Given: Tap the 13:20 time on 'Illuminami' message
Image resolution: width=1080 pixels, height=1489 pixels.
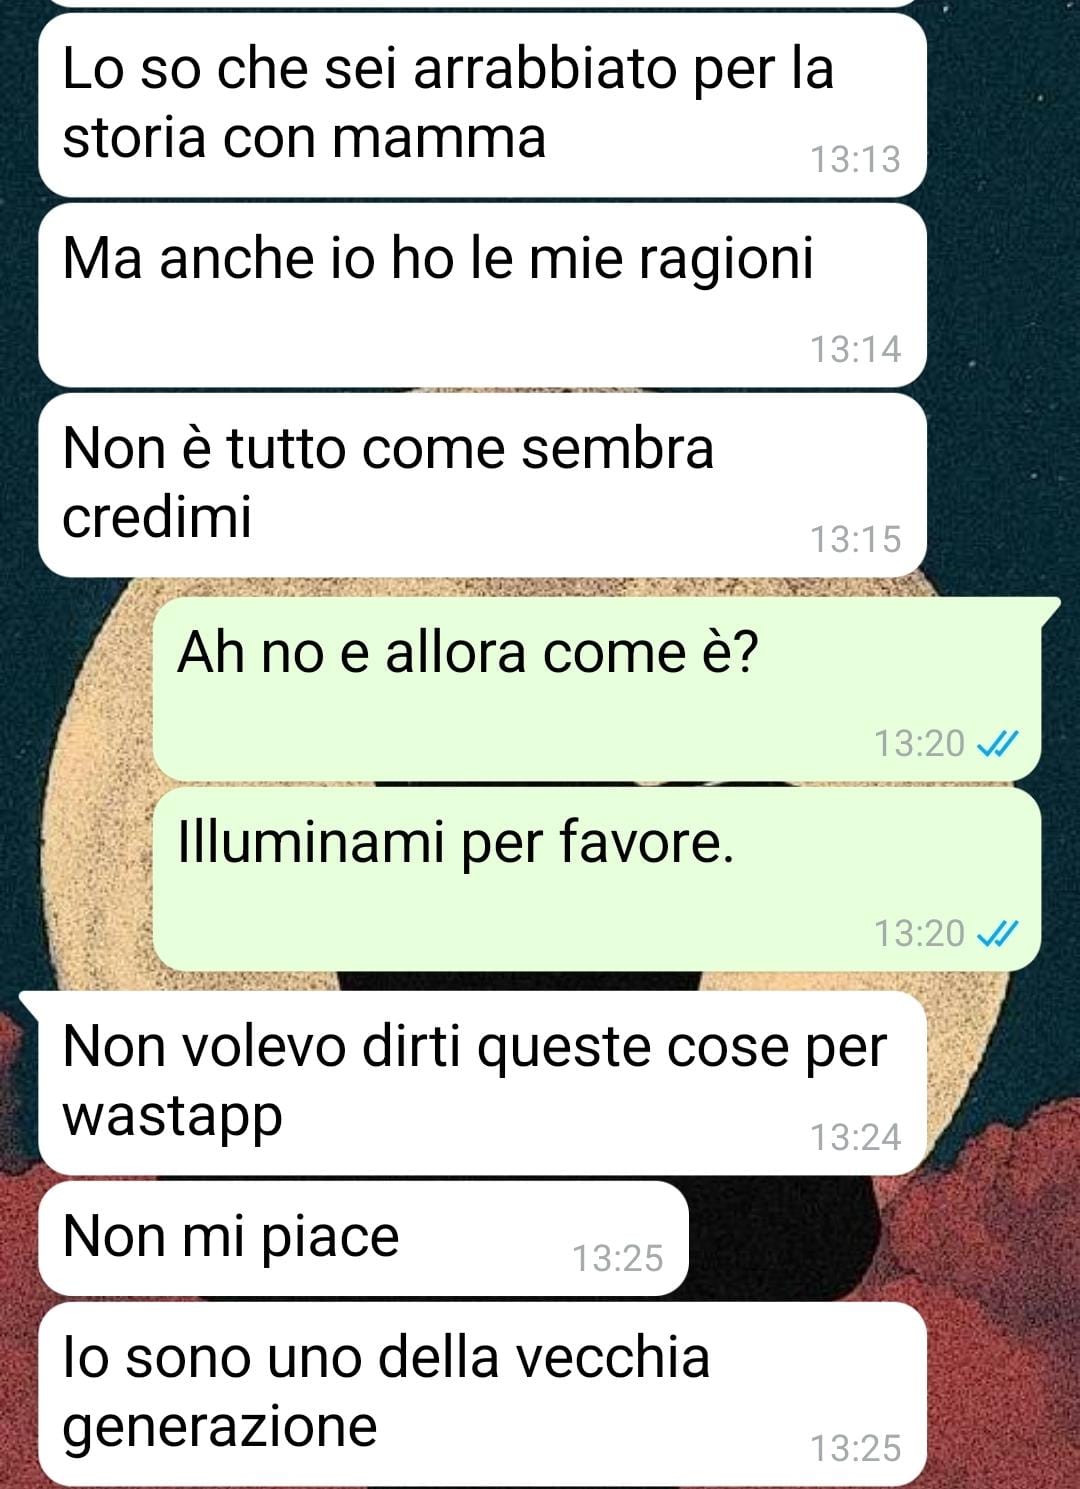Looking at the screenshot, I should click(x=919, y=933).
